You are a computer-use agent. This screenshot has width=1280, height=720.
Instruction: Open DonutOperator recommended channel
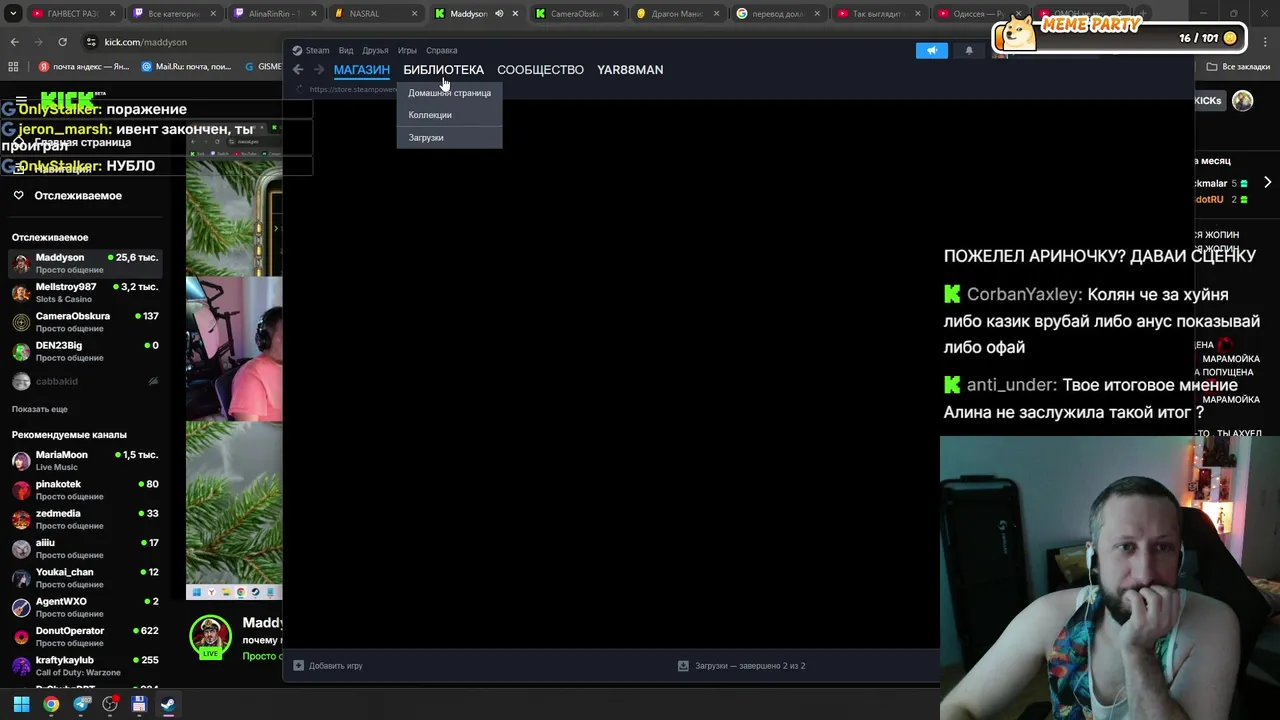[87, 636]
